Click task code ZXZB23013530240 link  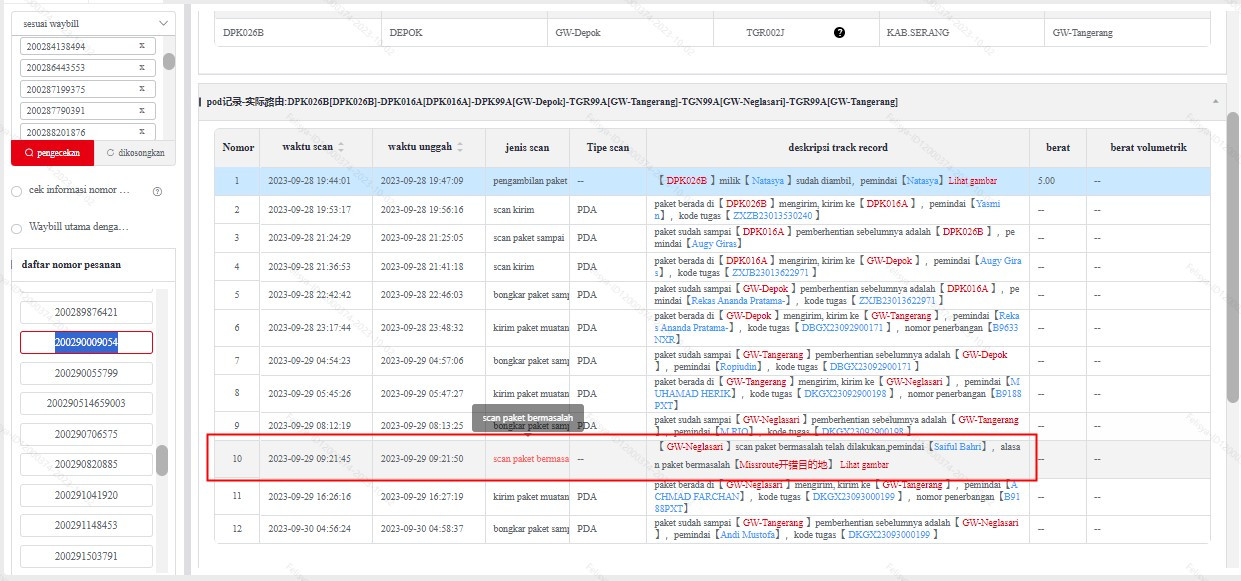(773, 215)
